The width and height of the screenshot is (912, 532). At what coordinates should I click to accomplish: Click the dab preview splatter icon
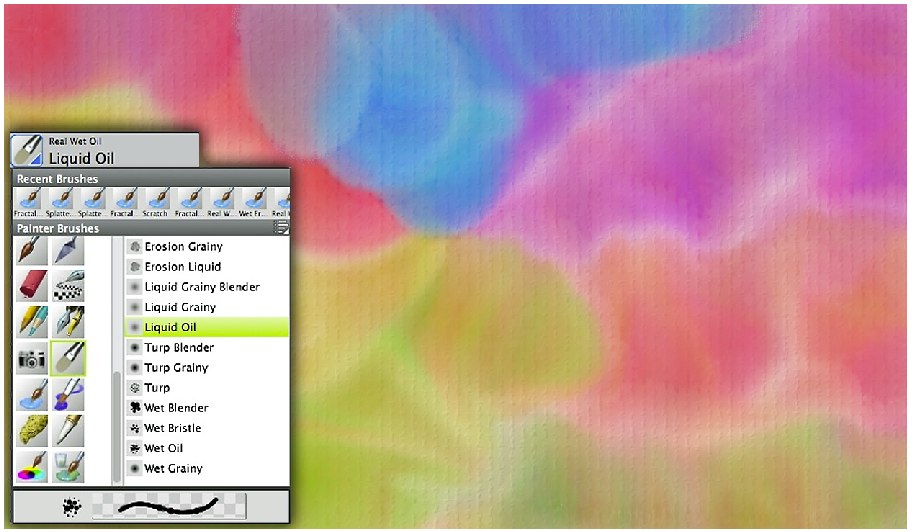click(x=72, y=507)
